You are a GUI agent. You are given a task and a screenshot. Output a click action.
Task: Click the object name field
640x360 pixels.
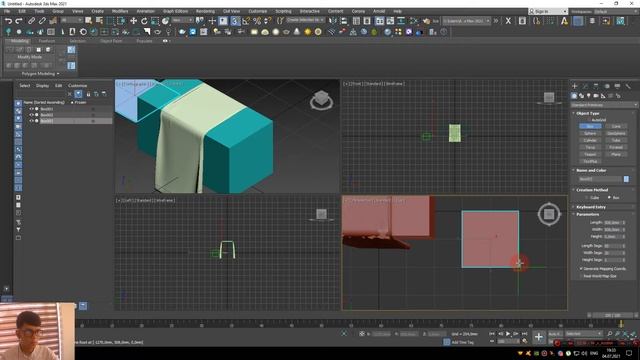point(600,179)
